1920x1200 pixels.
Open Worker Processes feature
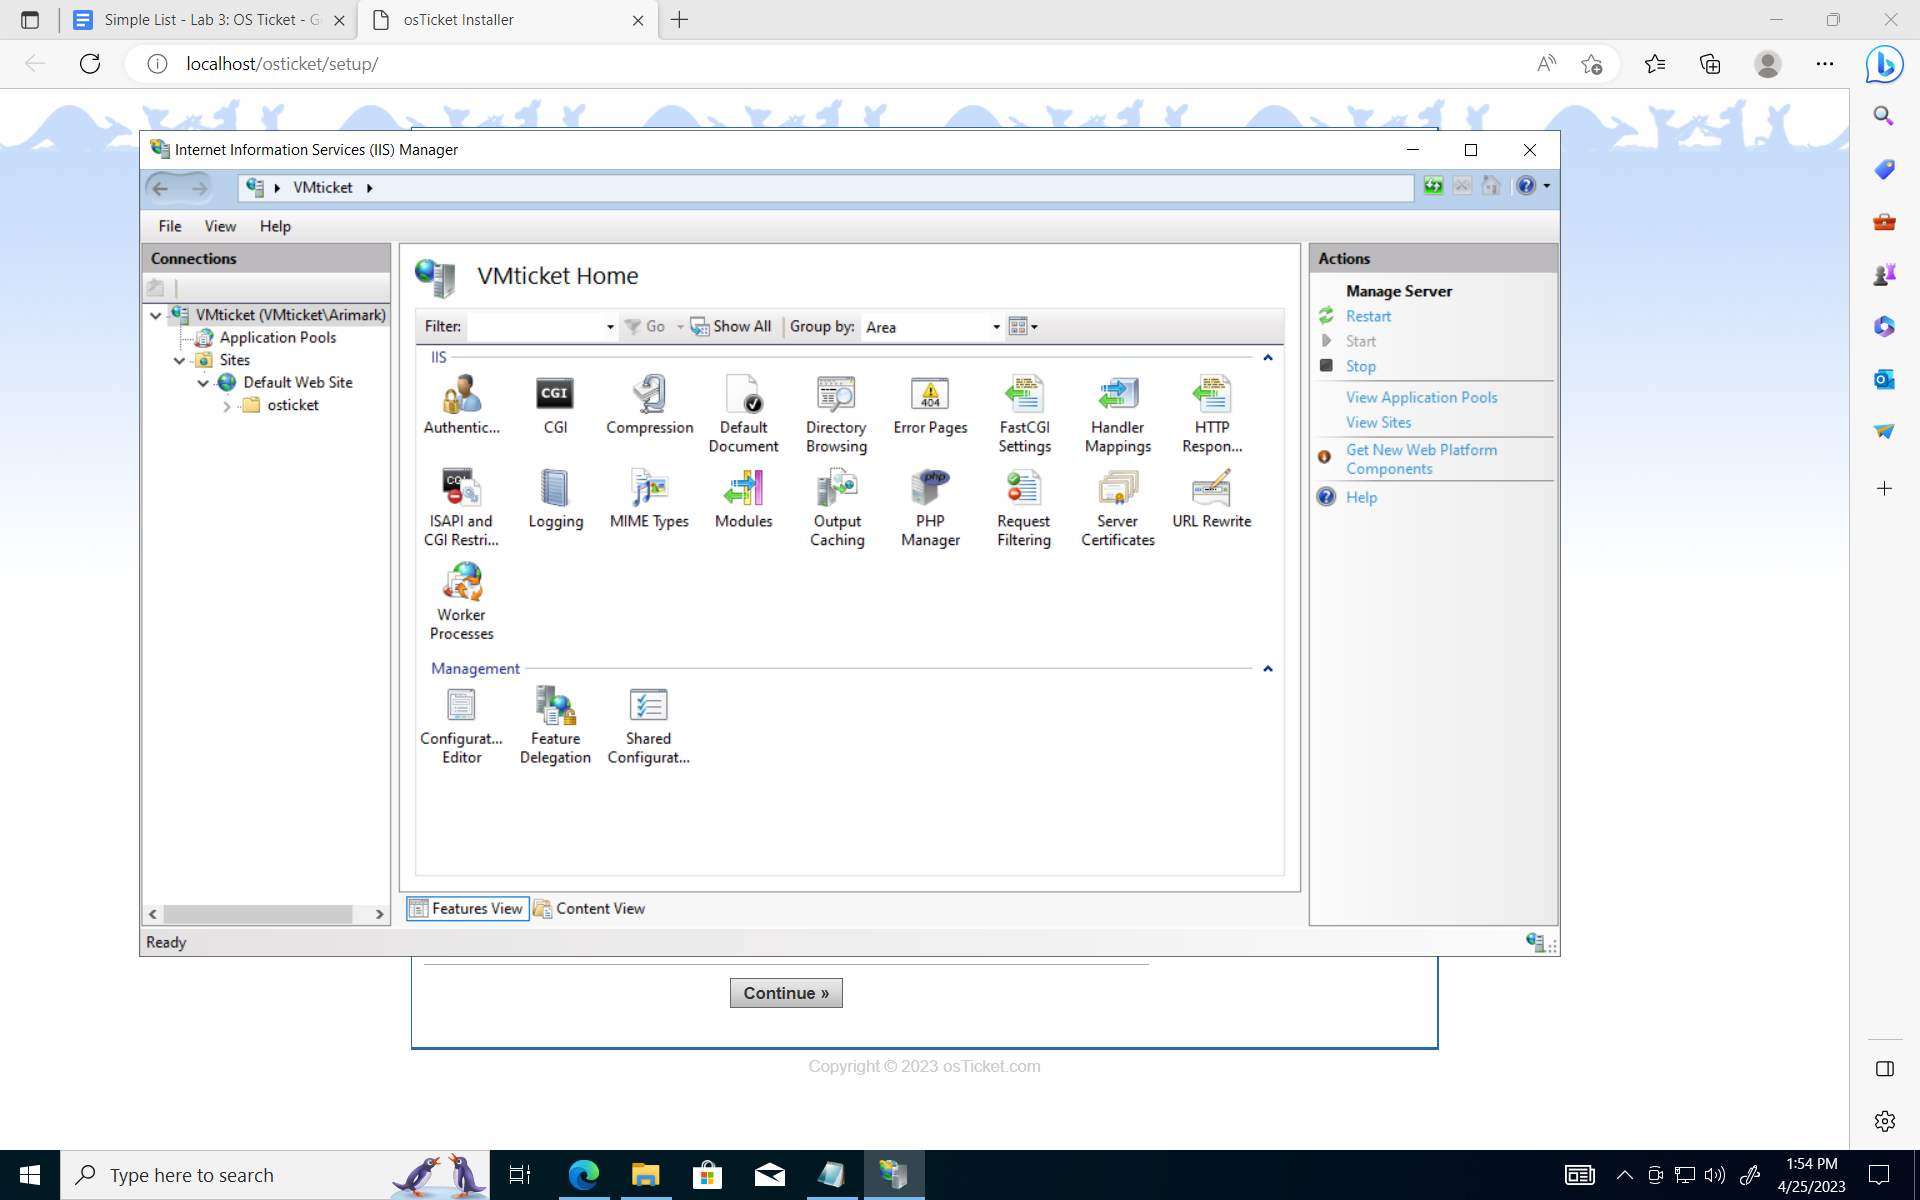461,602
